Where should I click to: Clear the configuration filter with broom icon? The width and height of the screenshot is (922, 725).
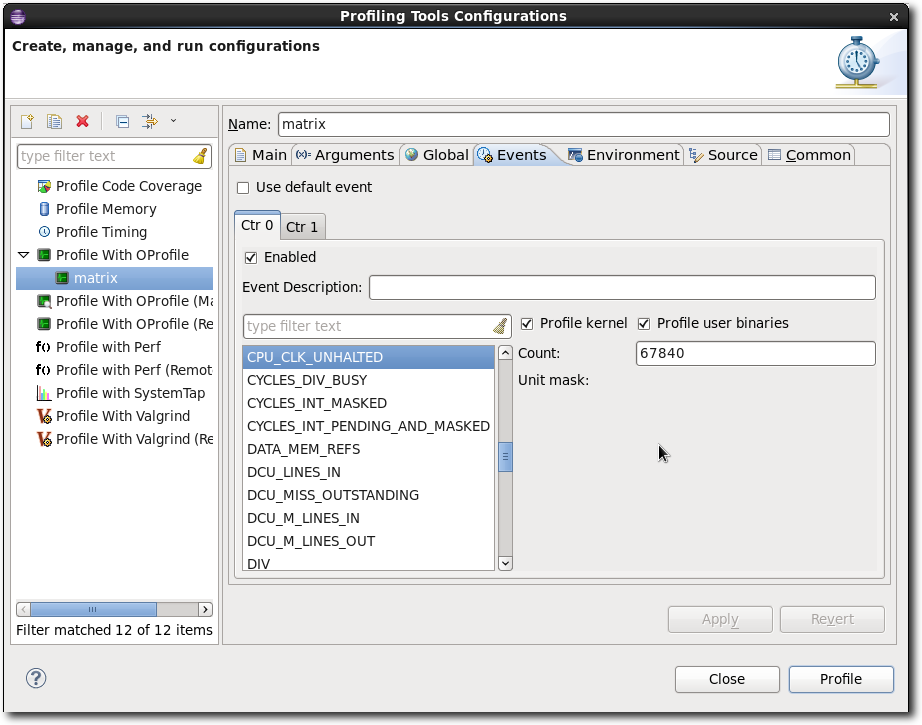pos(200,156)
